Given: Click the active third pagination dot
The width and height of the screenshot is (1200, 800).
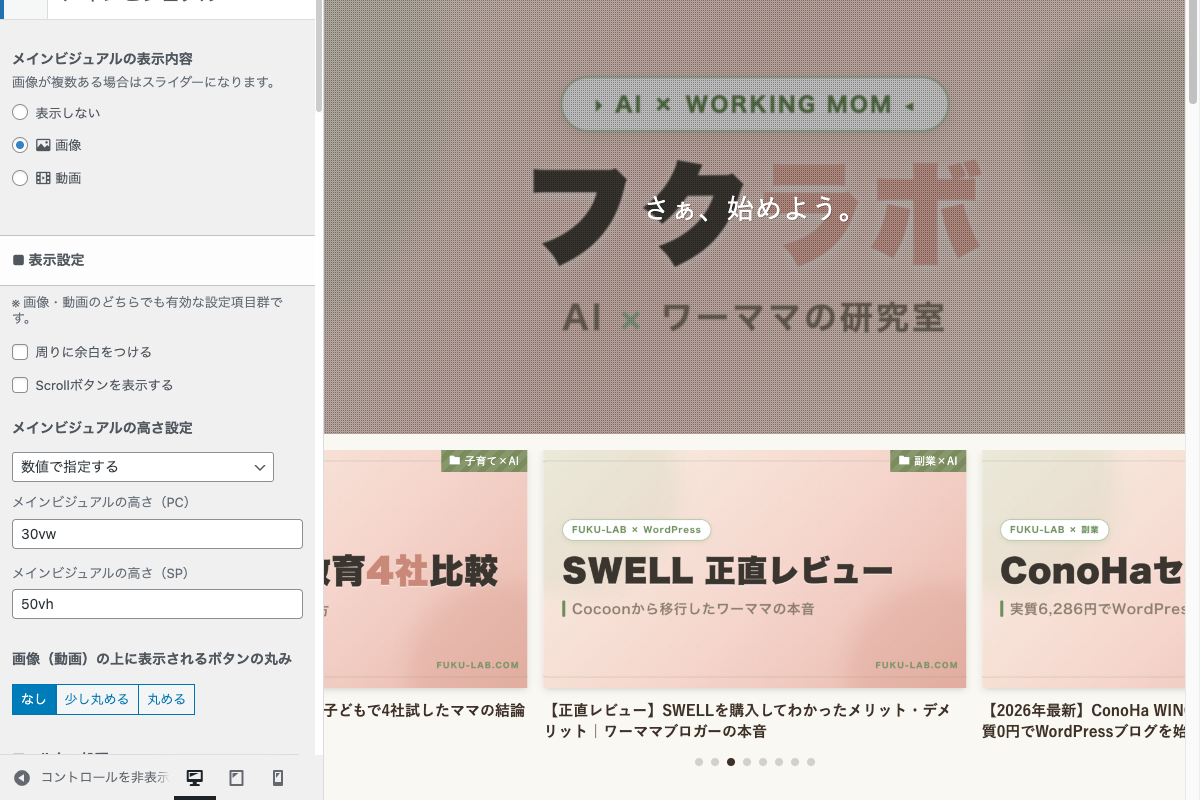Looking at the screenshot, I should click(x=731, y=762).
